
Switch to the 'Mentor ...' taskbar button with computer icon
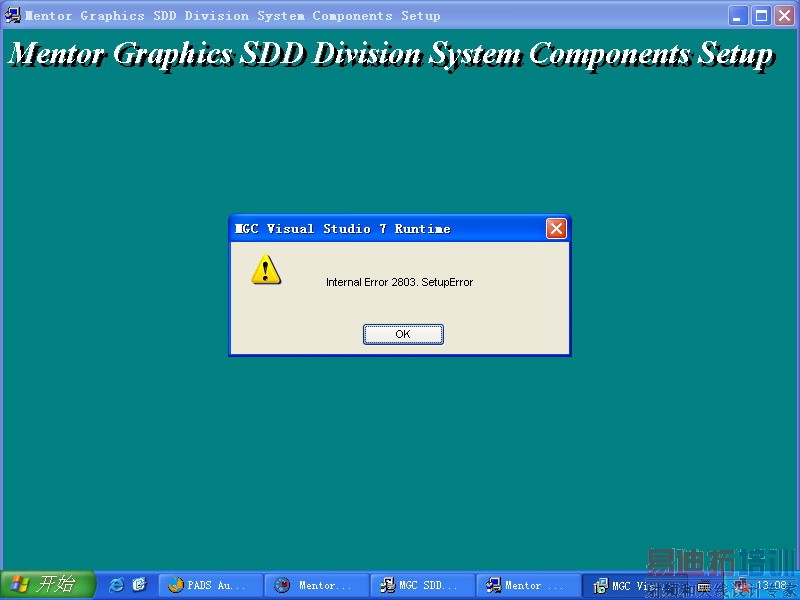click(529, 585)
